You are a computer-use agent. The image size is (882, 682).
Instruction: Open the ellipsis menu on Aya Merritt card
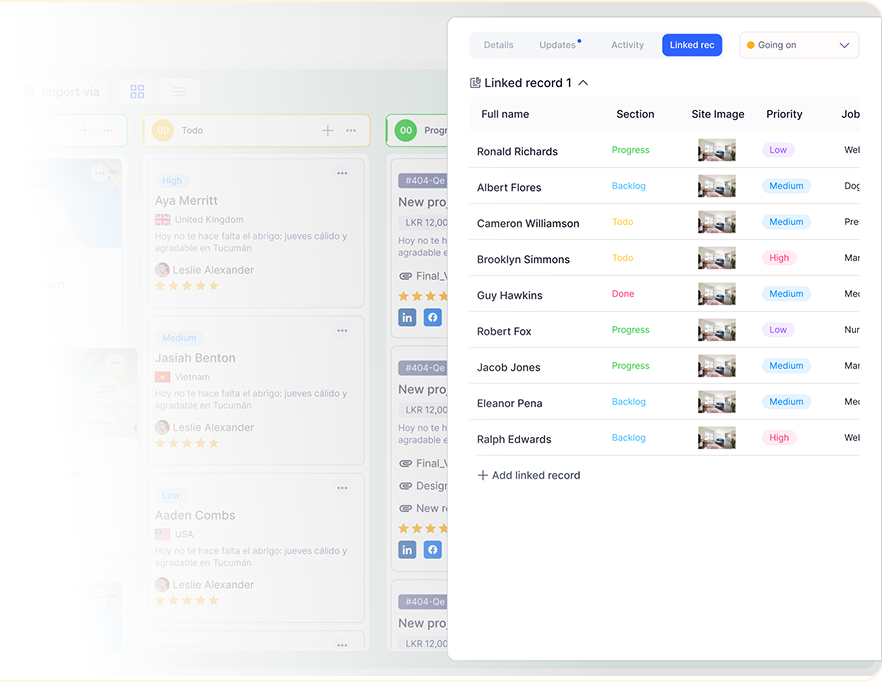tap(342, 172)
